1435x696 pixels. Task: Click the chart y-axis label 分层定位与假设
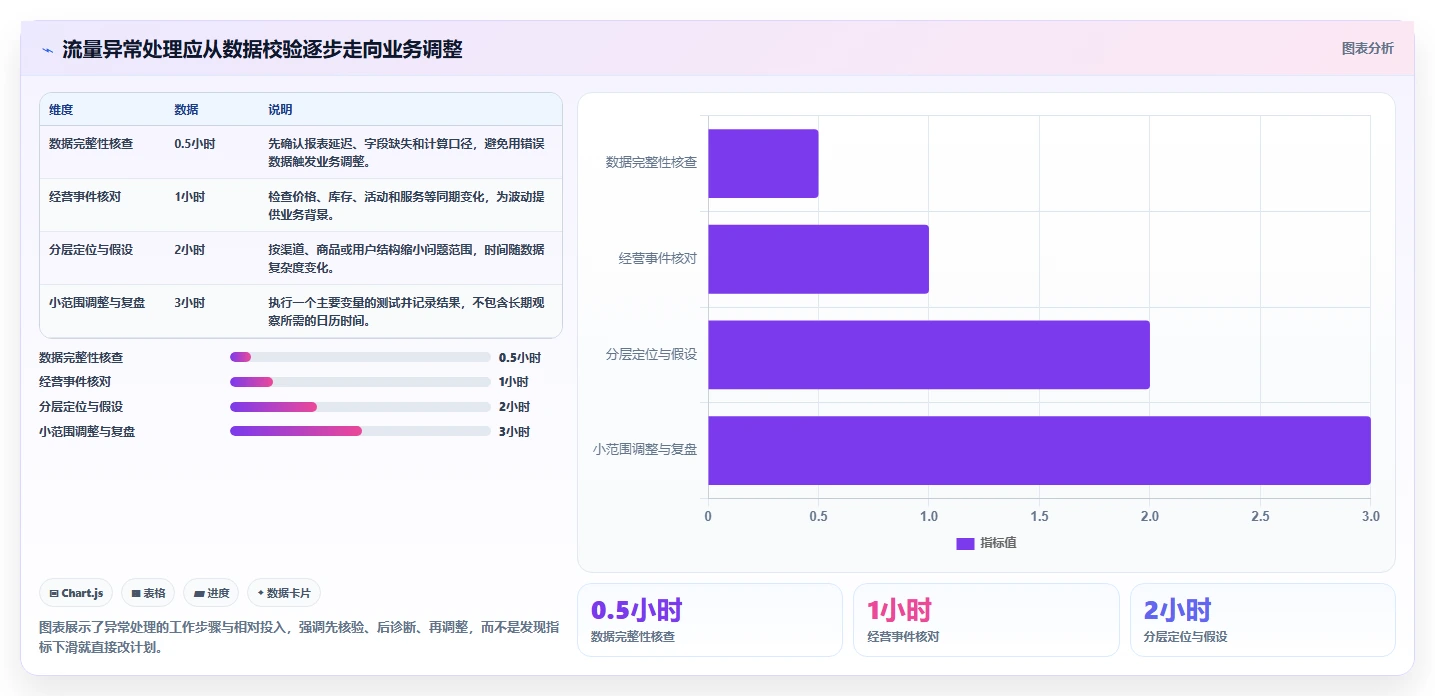651,354
